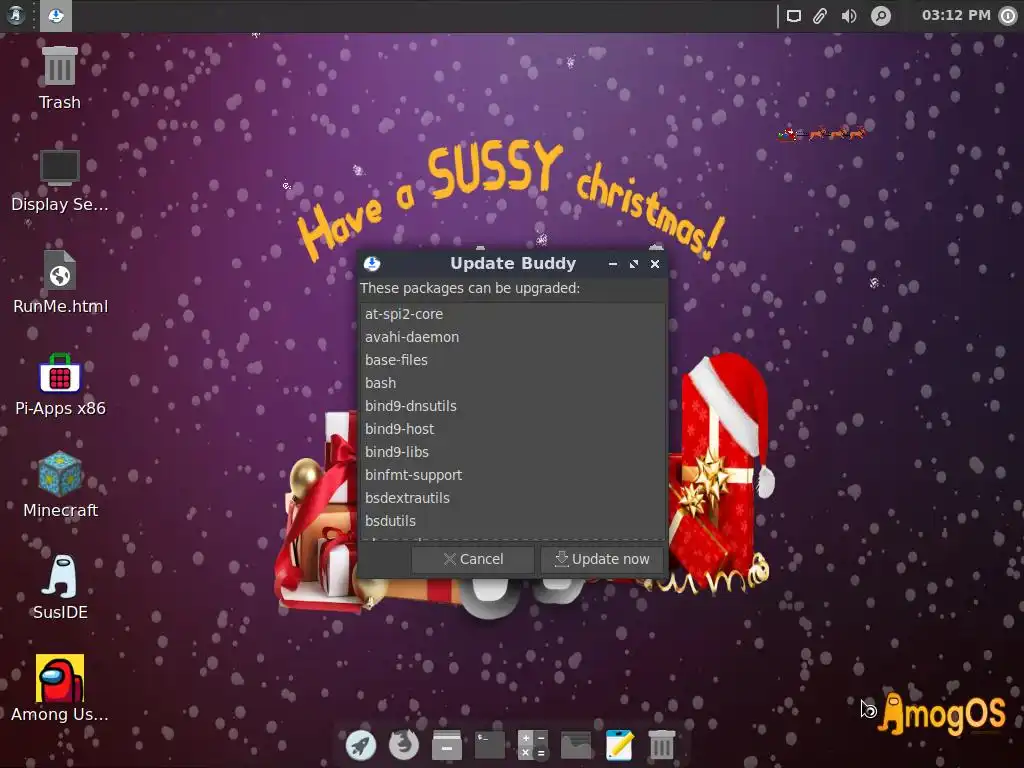
Task: Select the bsdextrautils package row
Action: click(x=513, y=498)
